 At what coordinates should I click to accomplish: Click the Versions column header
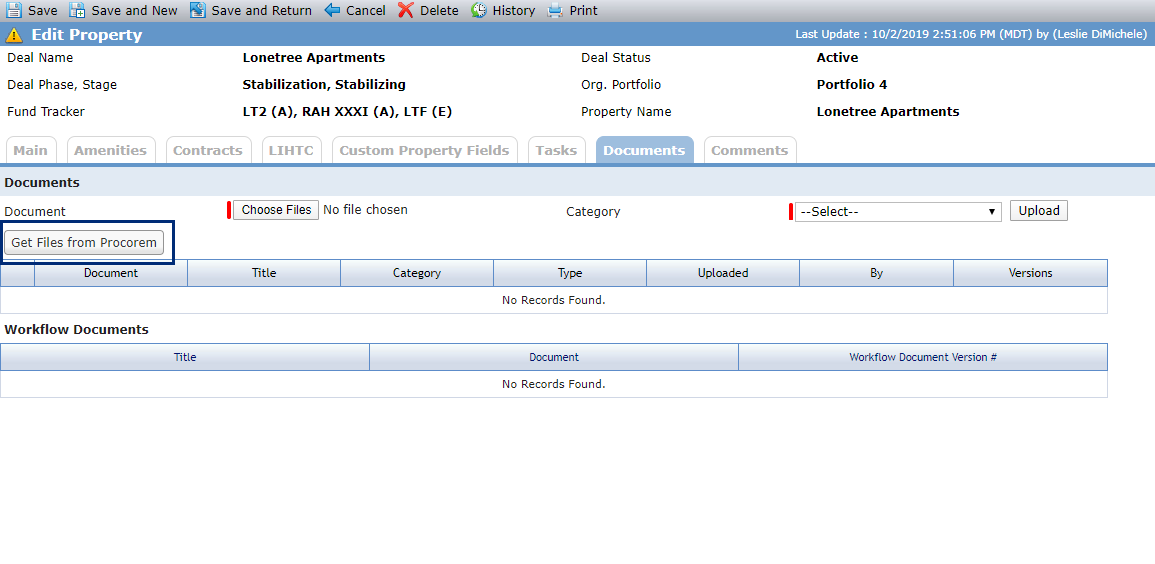1031,272
